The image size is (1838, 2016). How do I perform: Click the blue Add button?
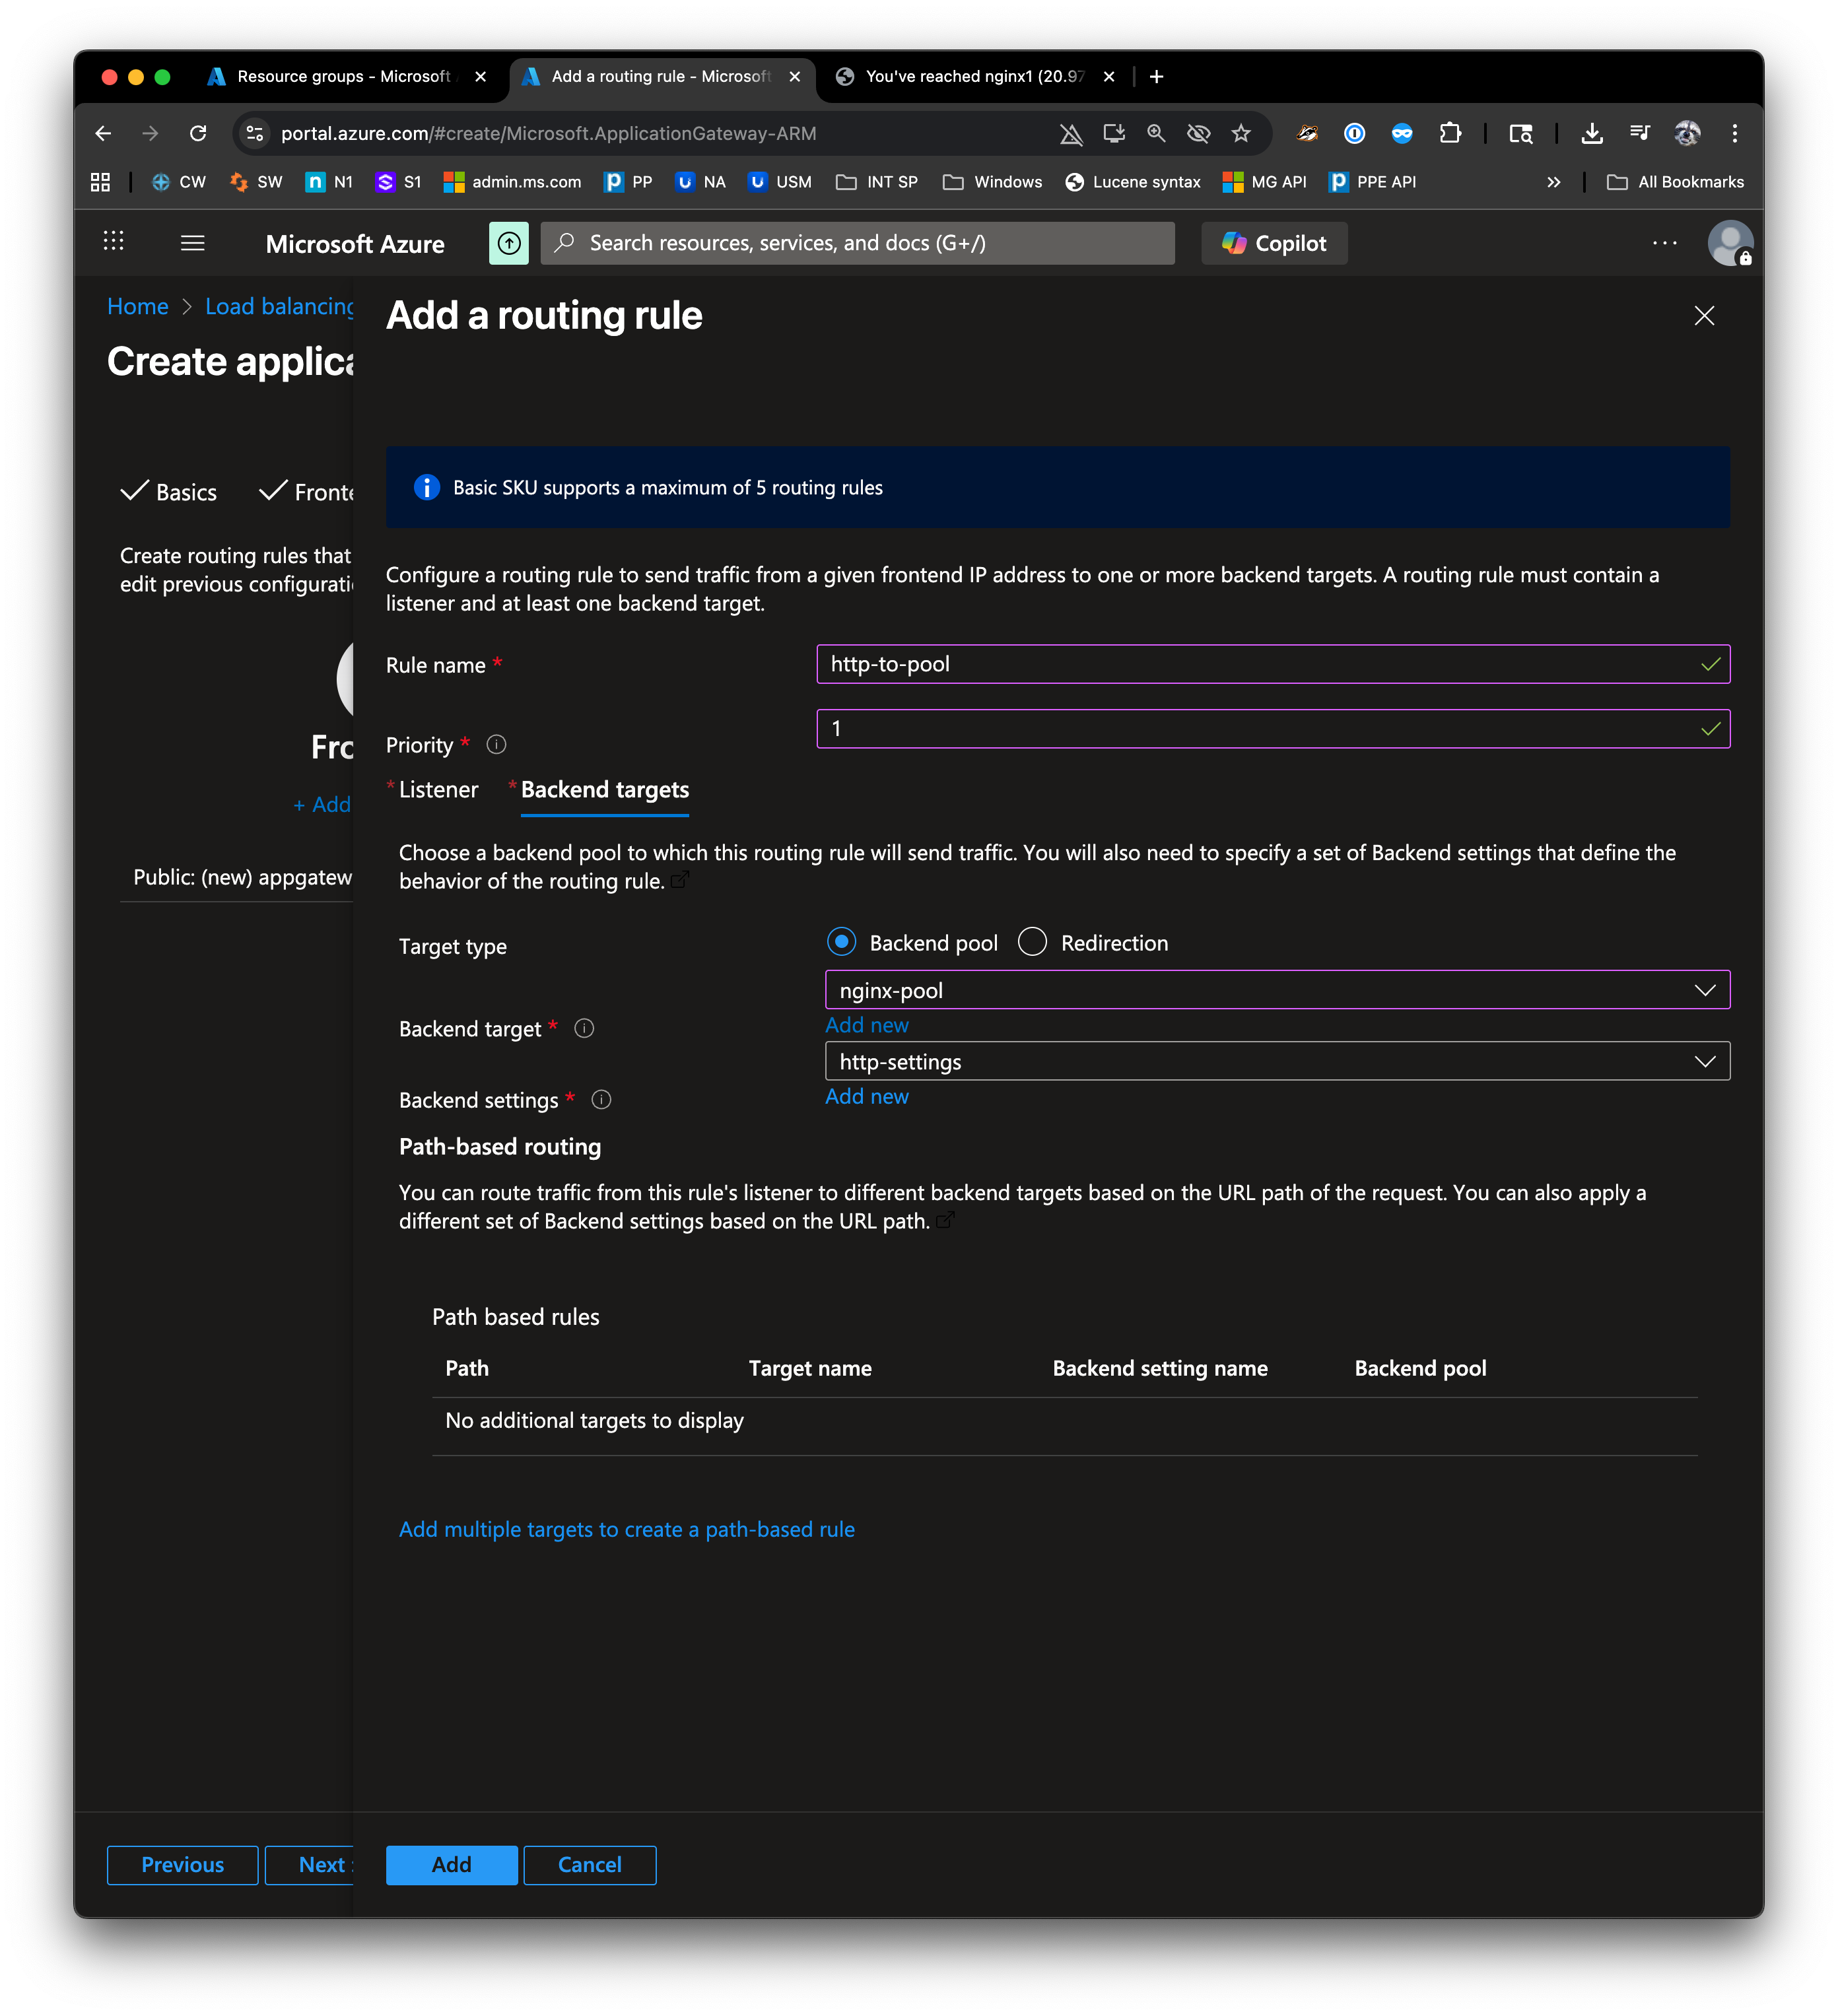451,1865
